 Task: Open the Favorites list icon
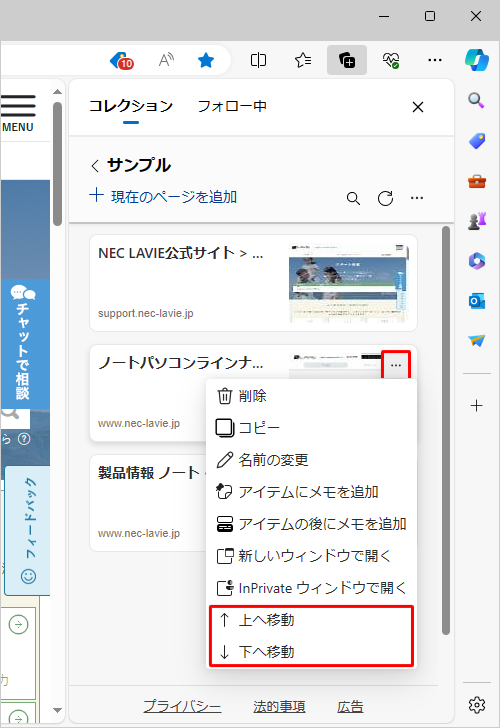pyautogui.click(x=303, y=60)
